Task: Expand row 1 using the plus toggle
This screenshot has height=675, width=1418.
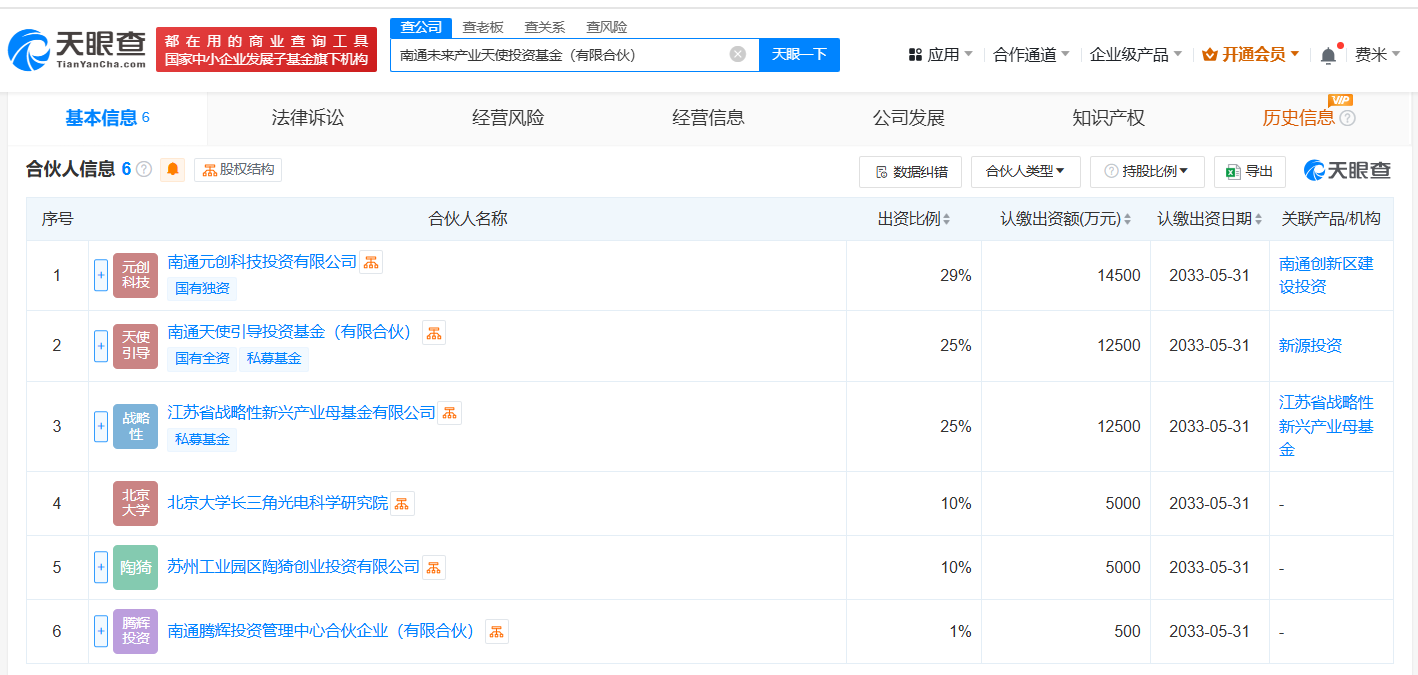Action: (x=101, y=275)
